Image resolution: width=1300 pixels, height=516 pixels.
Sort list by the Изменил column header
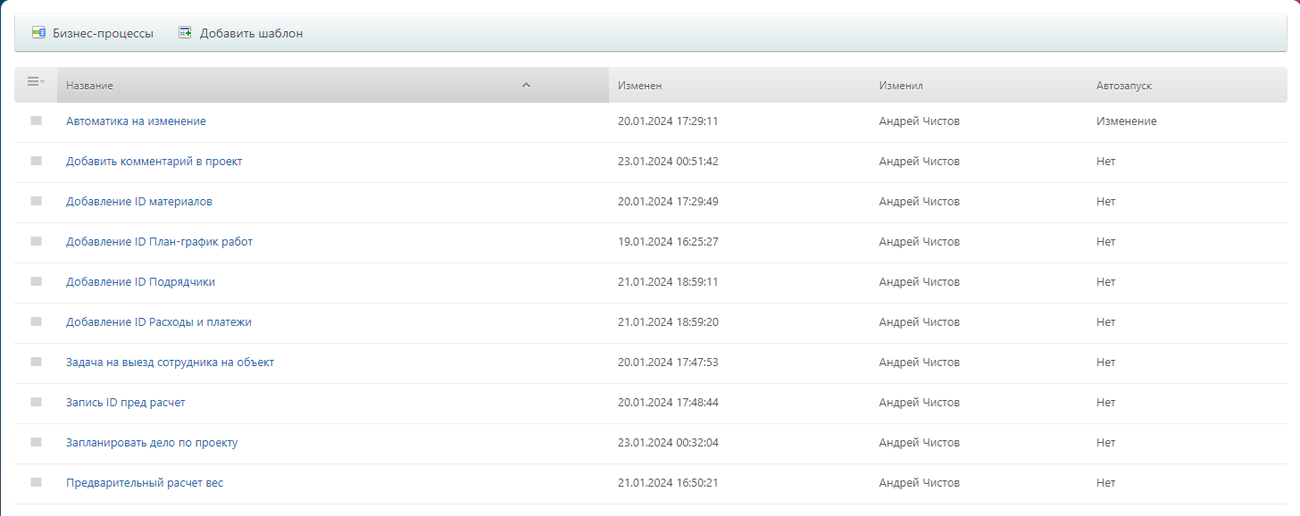[x=900, y=86]
